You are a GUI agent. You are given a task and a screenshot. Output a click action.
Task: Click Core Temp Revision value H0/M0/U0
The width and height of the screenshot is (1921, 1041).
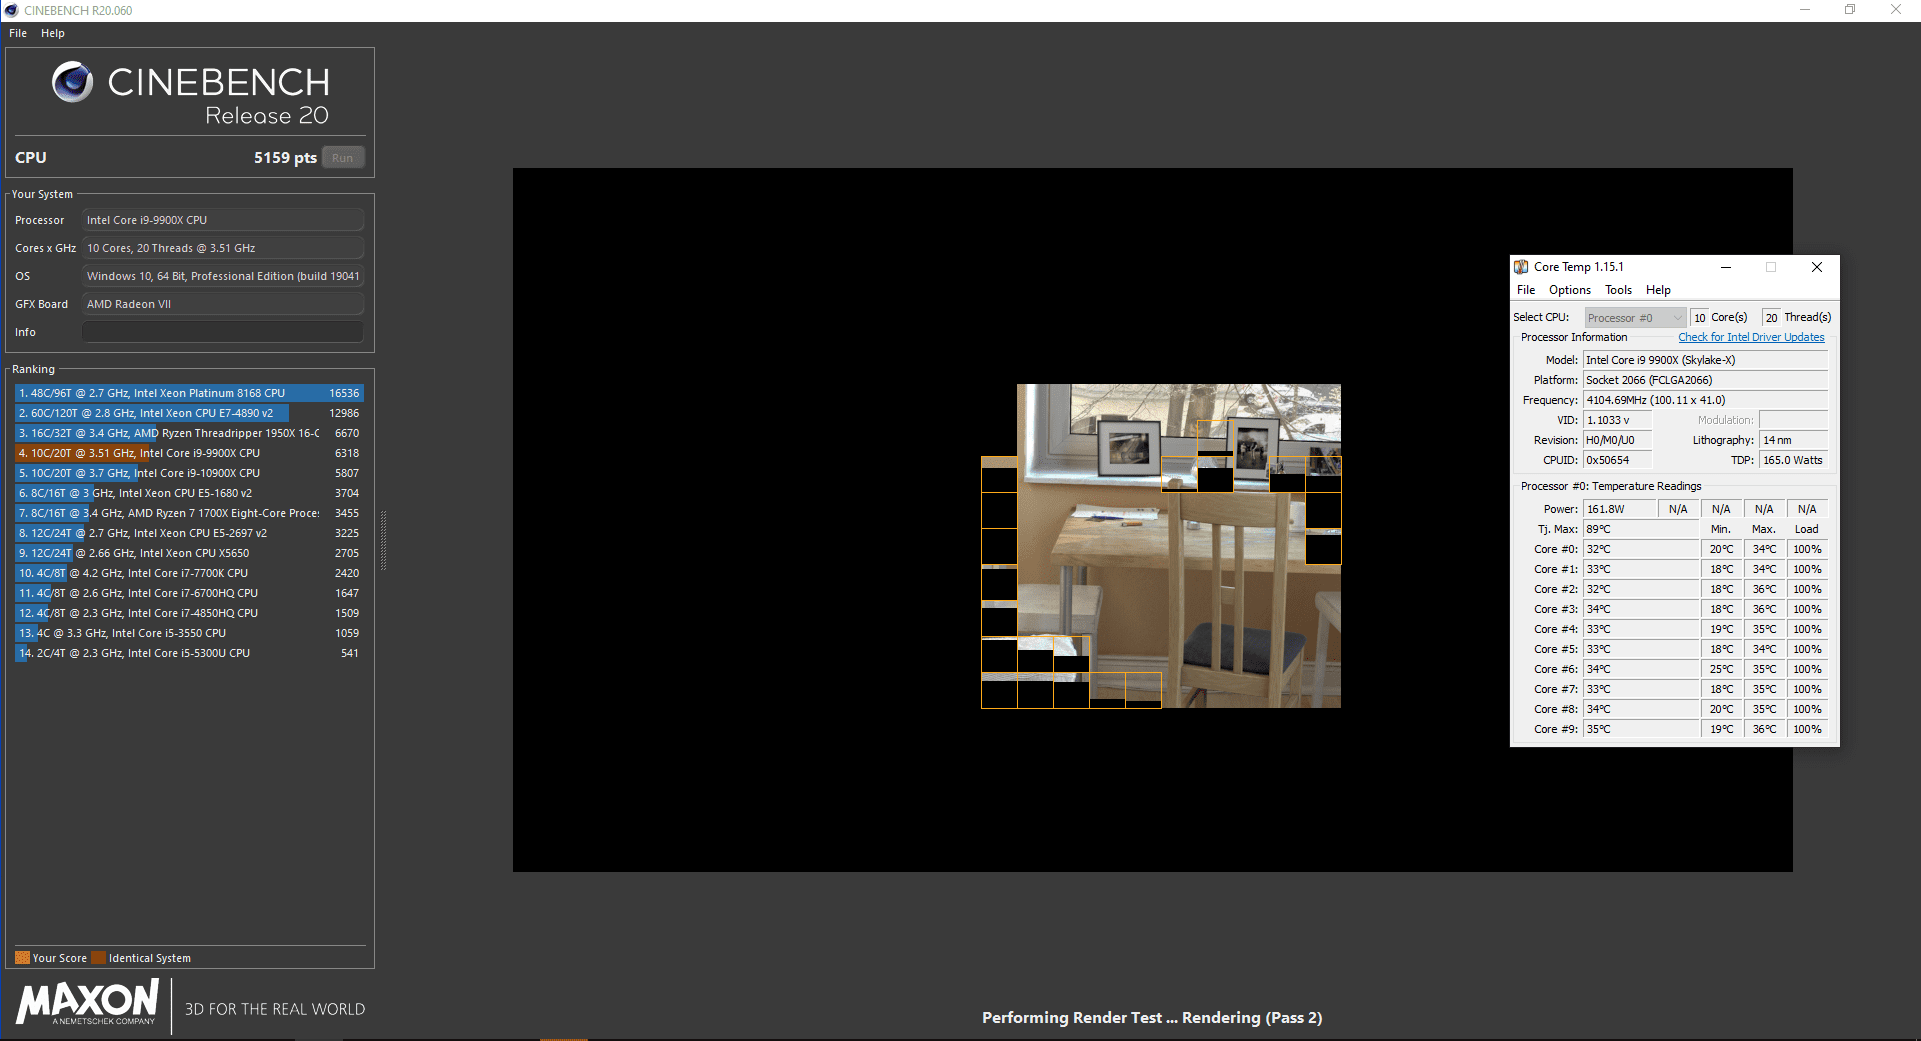pyautogui.click(x=1617, y=440)
